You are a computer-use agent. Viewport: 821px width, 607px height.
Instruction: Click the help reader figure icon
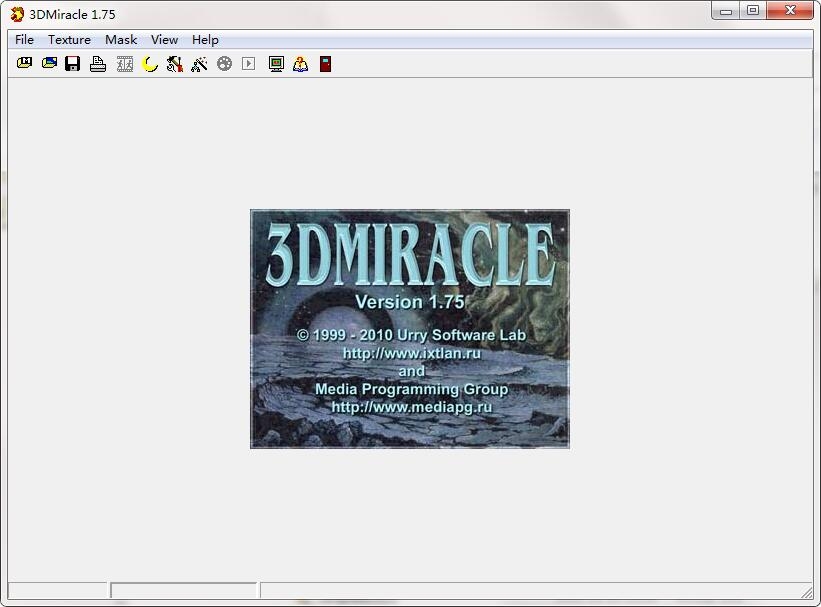pyautogui.click(x=300, y=64)
